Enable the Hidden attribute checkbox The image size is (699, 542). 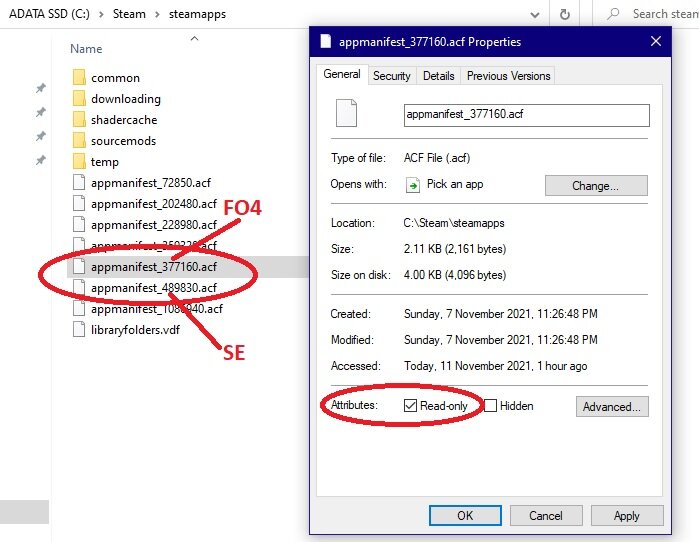[x=490, y=405]
